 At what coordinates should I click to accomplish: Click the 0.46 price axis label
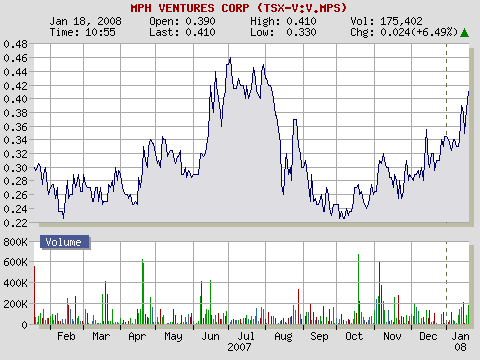point(15,58)
